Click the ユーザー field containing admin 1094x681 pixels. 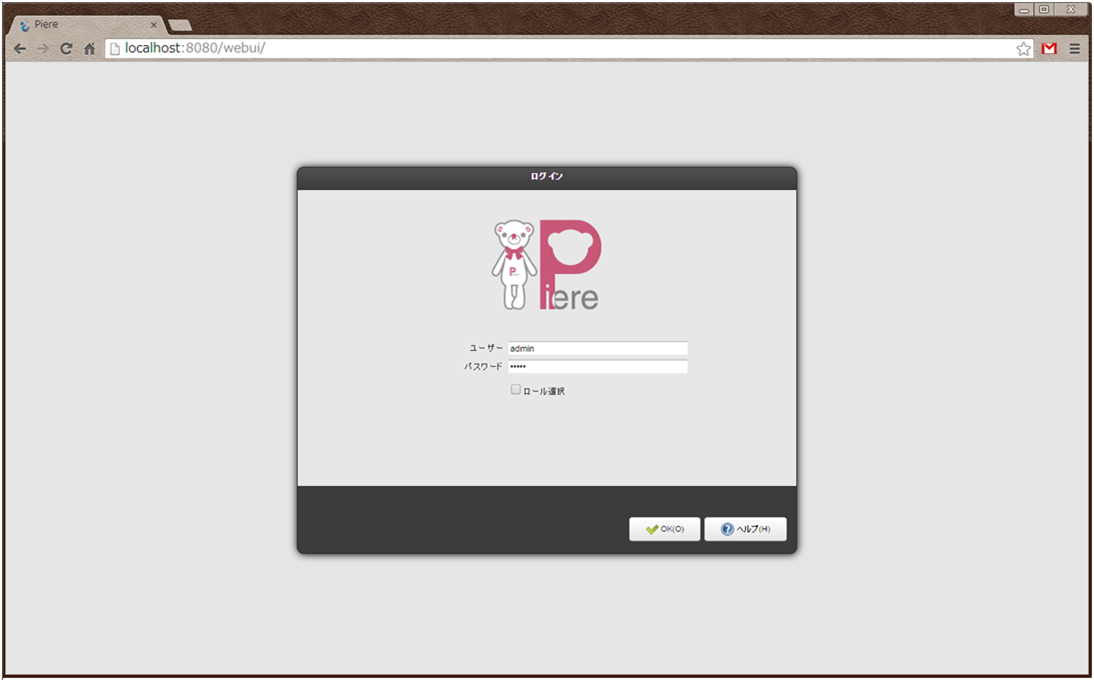pos(598,348)
